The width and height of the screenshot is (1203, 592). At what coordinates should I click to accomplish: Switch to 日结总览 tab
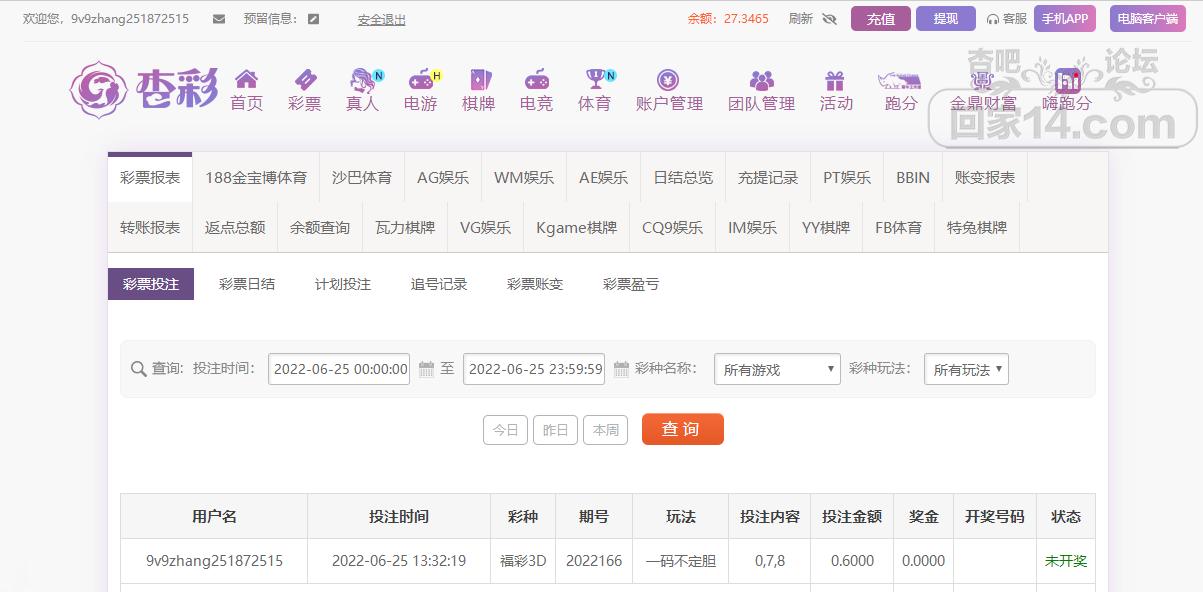coord(683,178)
